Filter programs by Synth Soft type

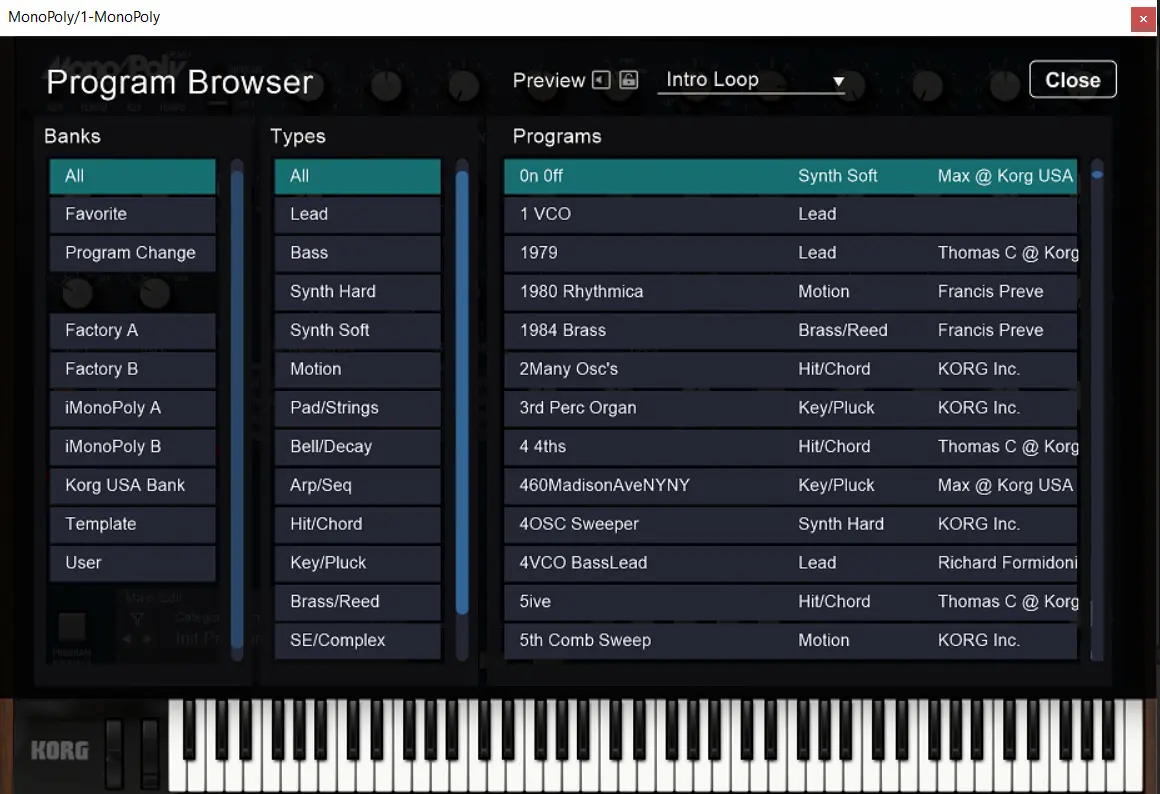(x=357, y=331)
